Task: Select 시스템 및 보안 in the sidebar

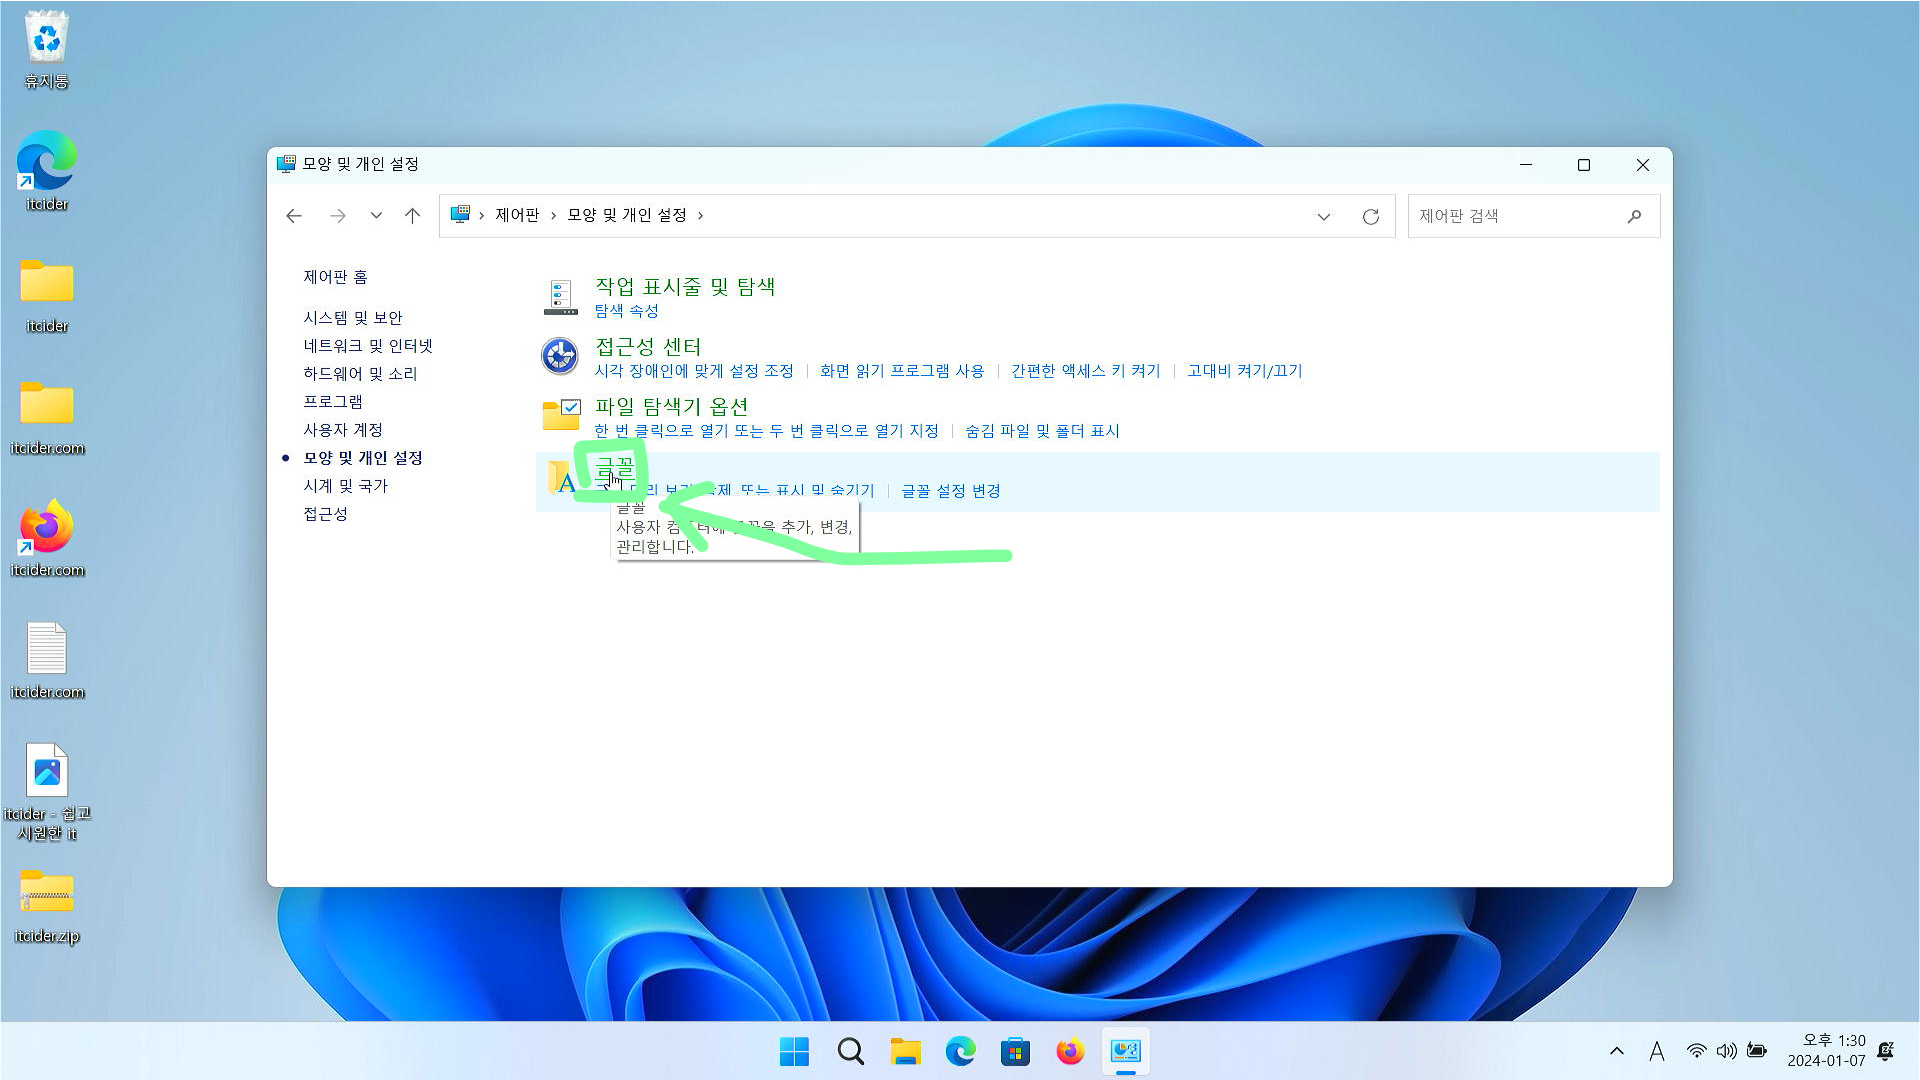Action: click(354, 317)
